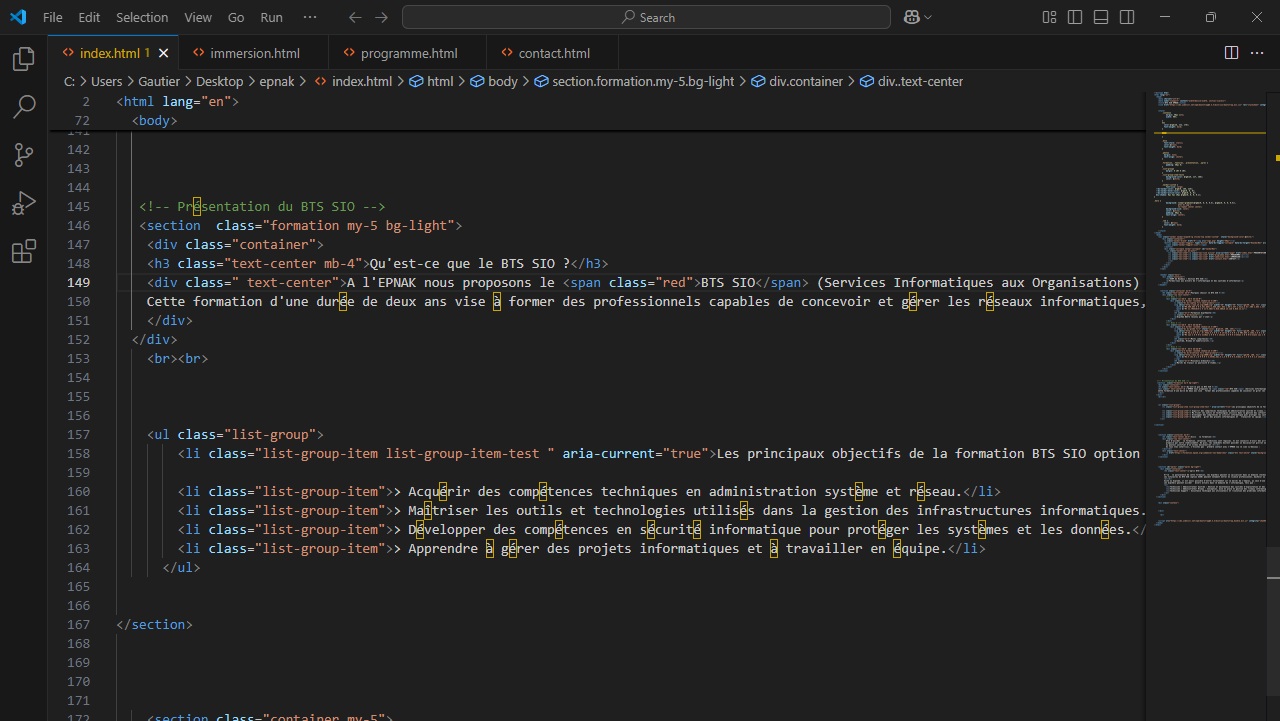1280x721 pixels.
Task: Toggle the primary side bar
Action: click(x=1075, y=17)
